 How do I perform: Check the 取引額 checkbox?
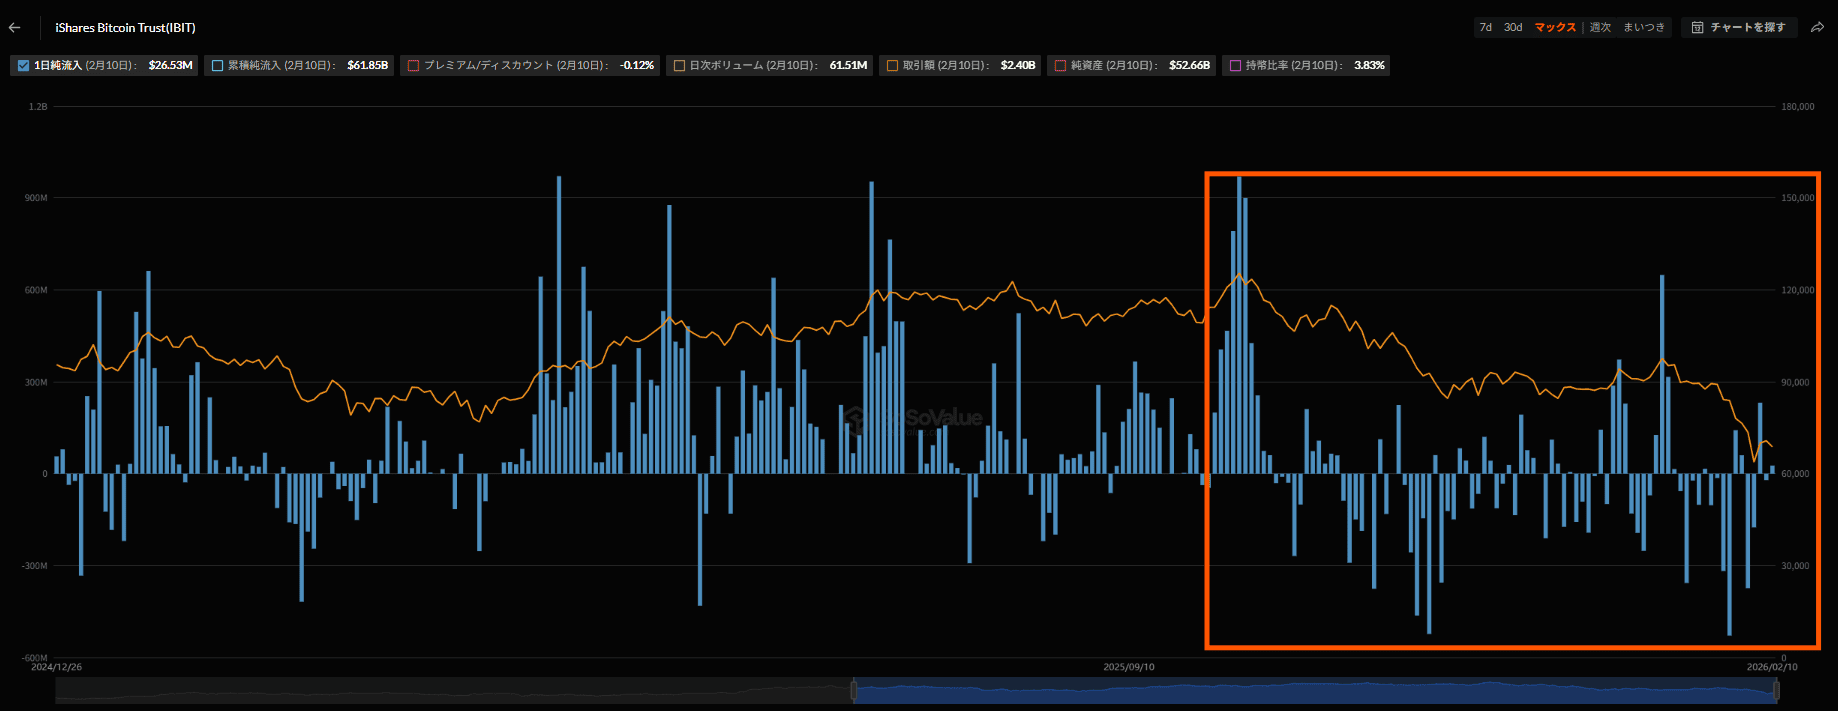(892, 66)
